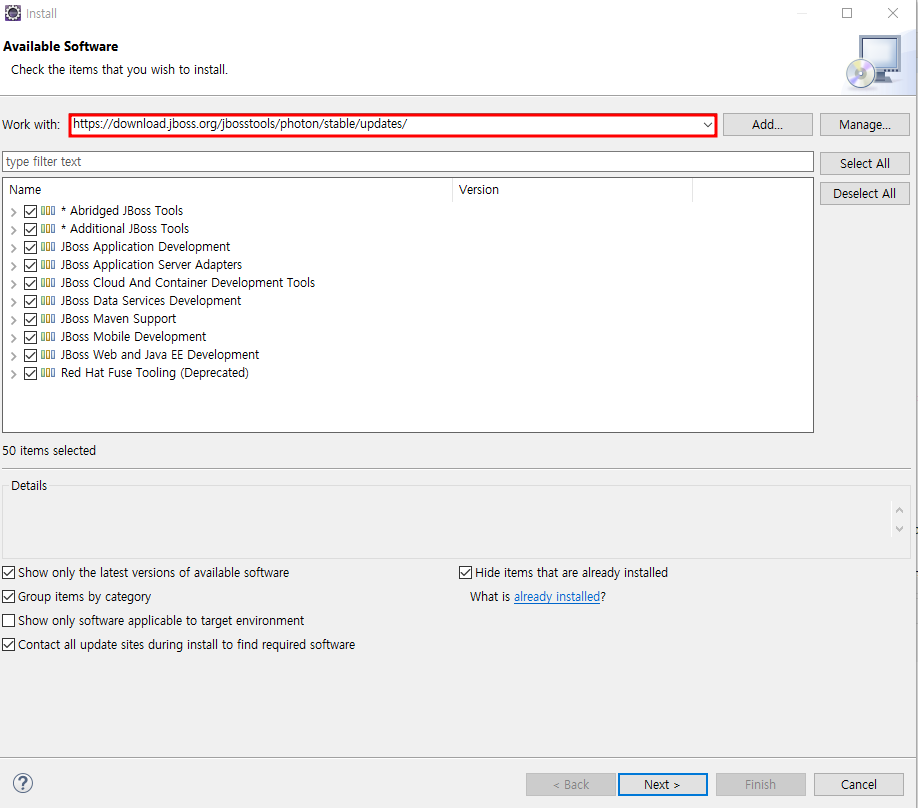Uncheck Abridged JBoss Tools checkbox
Screen dimensions: 918x808
pos(30,211)
